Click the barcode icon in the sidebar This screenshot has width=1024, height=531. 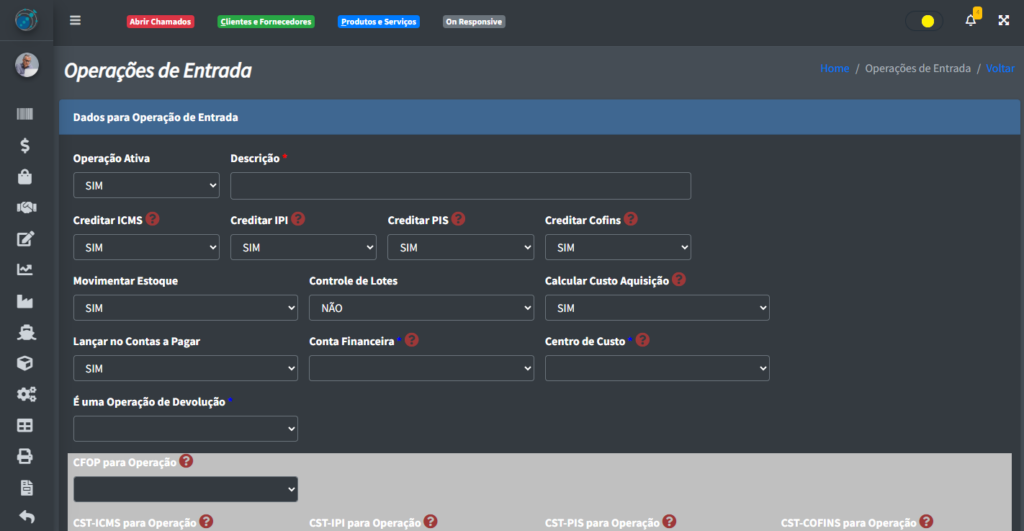tap(26, 115)
